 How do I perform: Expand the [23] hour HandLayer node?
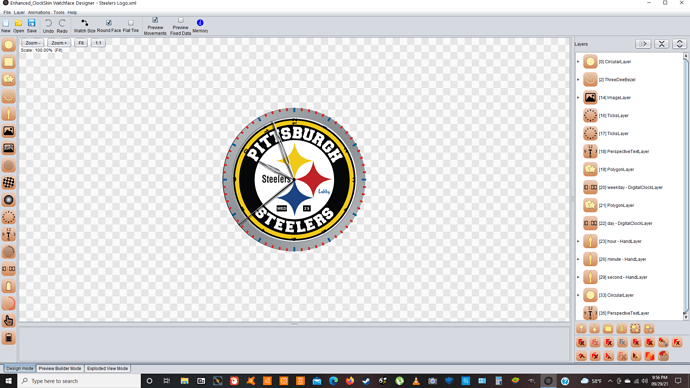[578, 241]
